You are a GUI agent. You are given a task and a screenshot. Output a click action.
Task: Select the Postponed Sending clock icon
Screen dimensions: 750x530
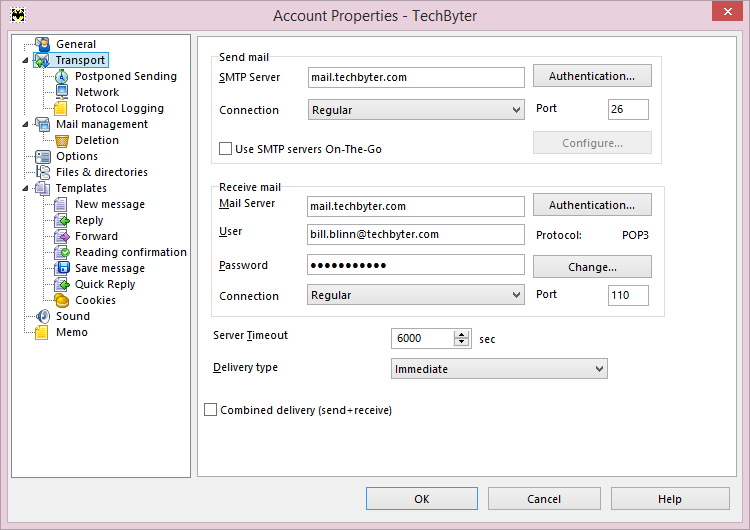pyautogui.click(x=62, y=76)
